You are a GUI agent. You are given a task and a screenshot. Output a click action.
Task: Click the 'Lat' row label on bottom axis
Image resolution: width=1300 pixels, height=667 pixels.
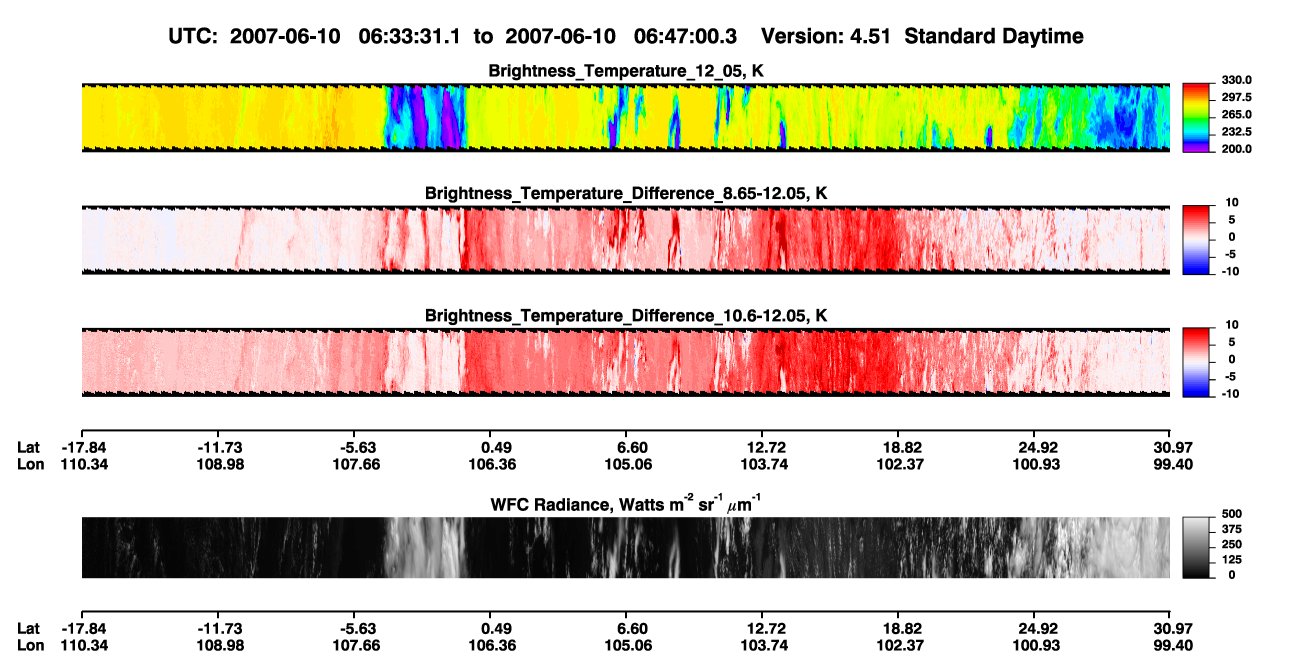[28, 629]
